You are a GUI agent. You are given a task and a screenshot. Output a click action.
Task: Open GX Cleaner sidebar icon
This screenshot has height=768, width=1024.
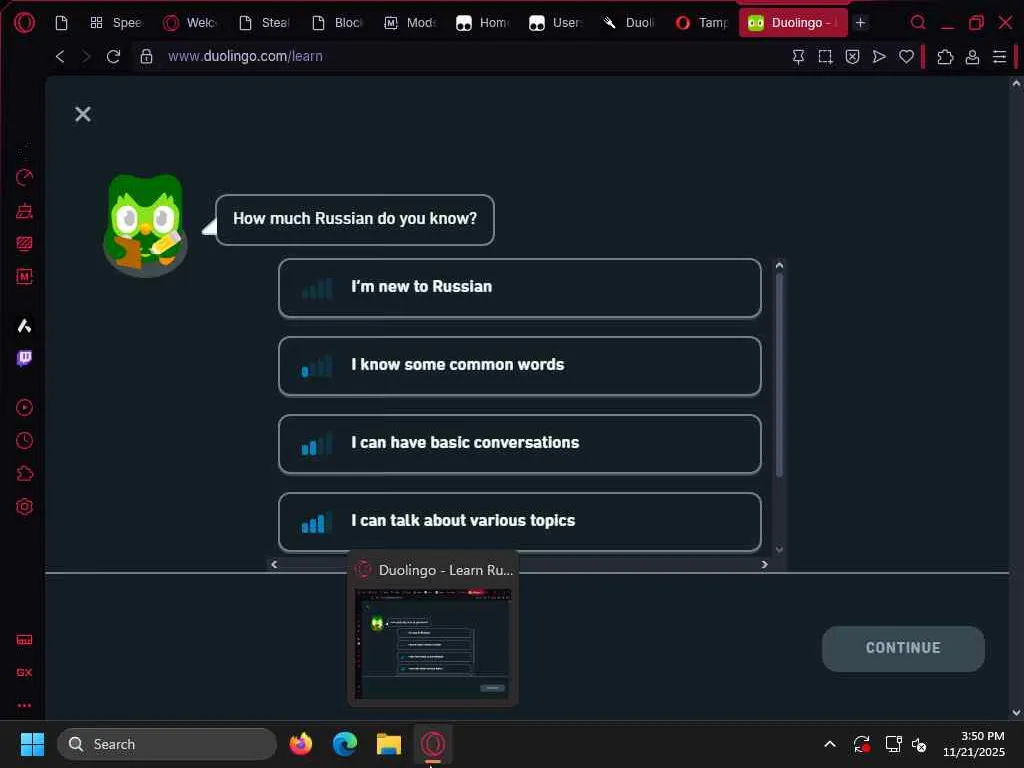(x=24, y=211)
